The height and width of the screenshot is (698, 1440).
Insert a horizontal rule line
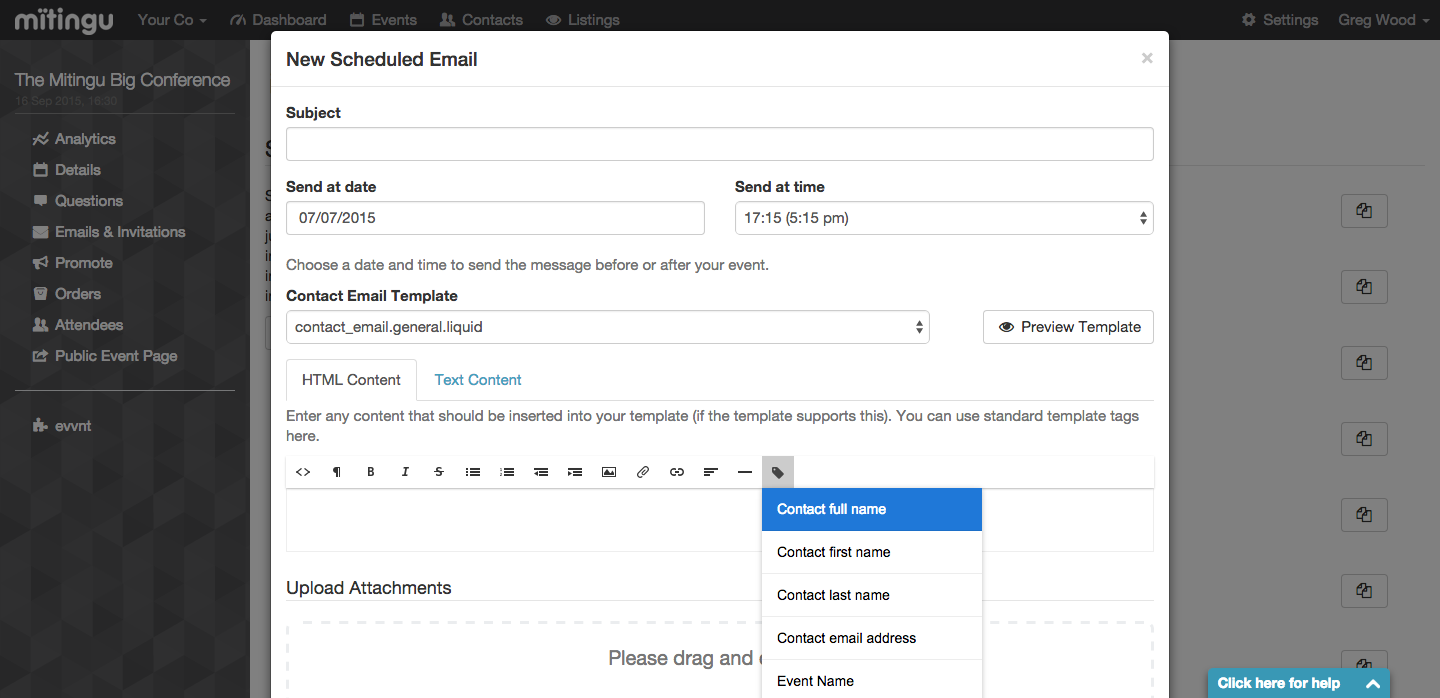(745, 472)
